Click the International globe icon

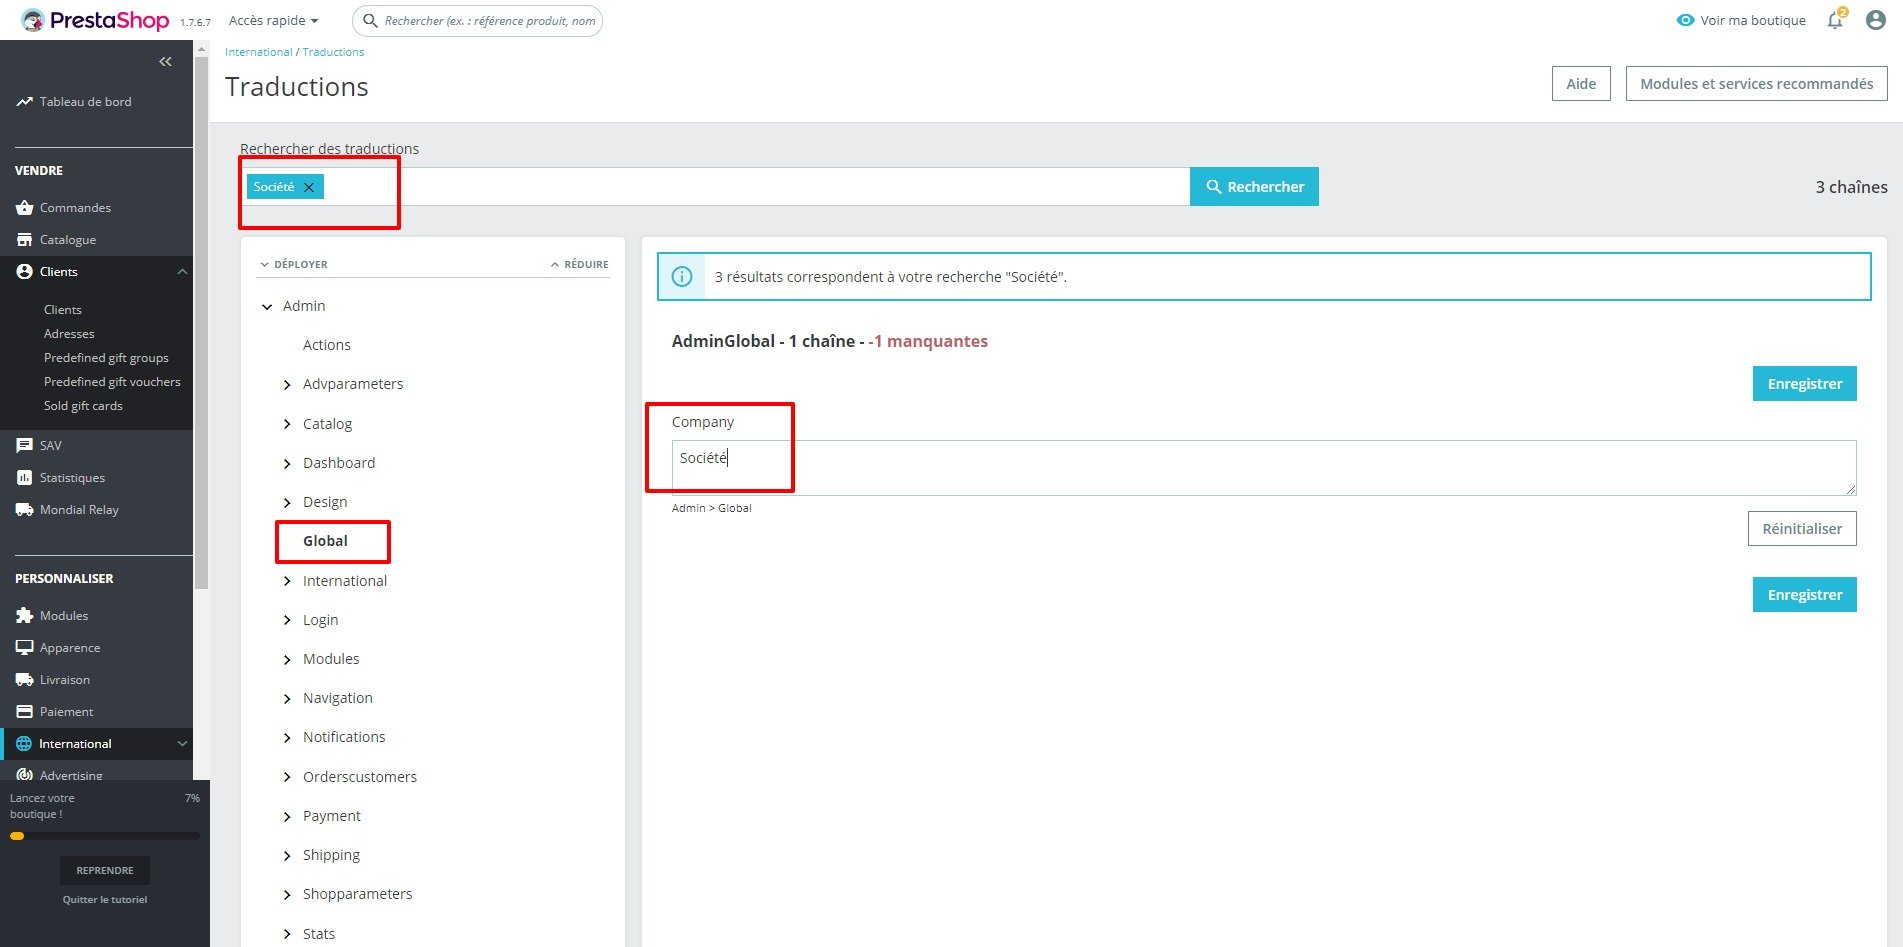pos(24,744)
